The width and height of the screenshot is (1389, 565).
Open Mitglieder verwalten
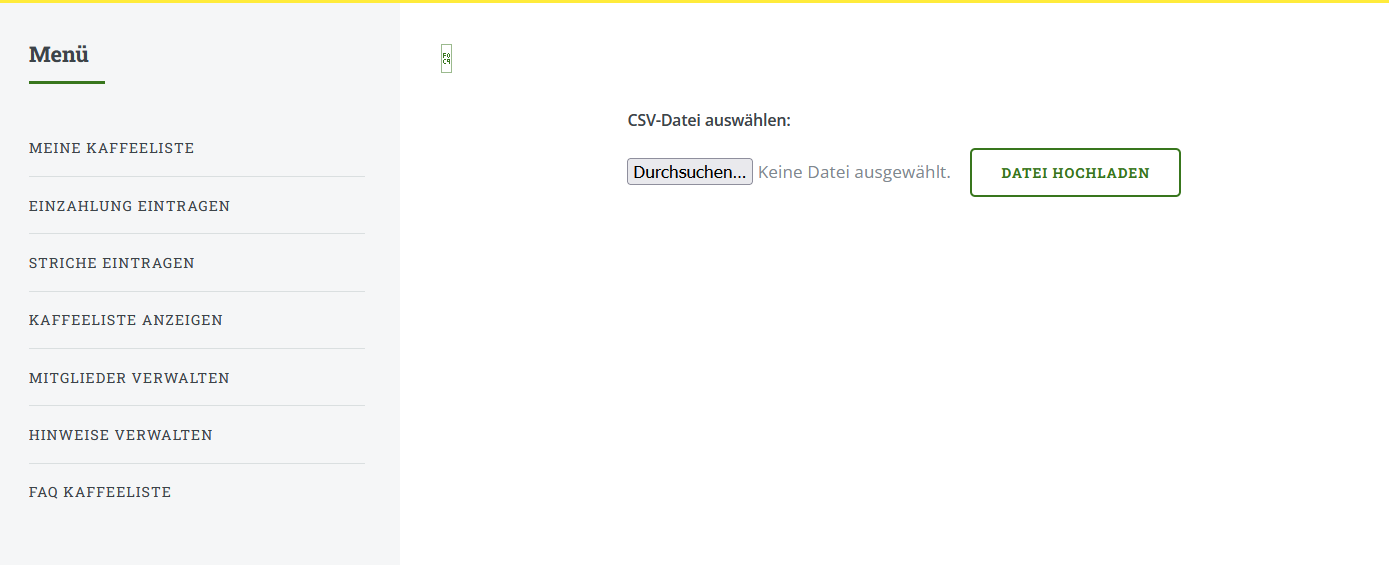pyautogui.click(x=129, y=378)
